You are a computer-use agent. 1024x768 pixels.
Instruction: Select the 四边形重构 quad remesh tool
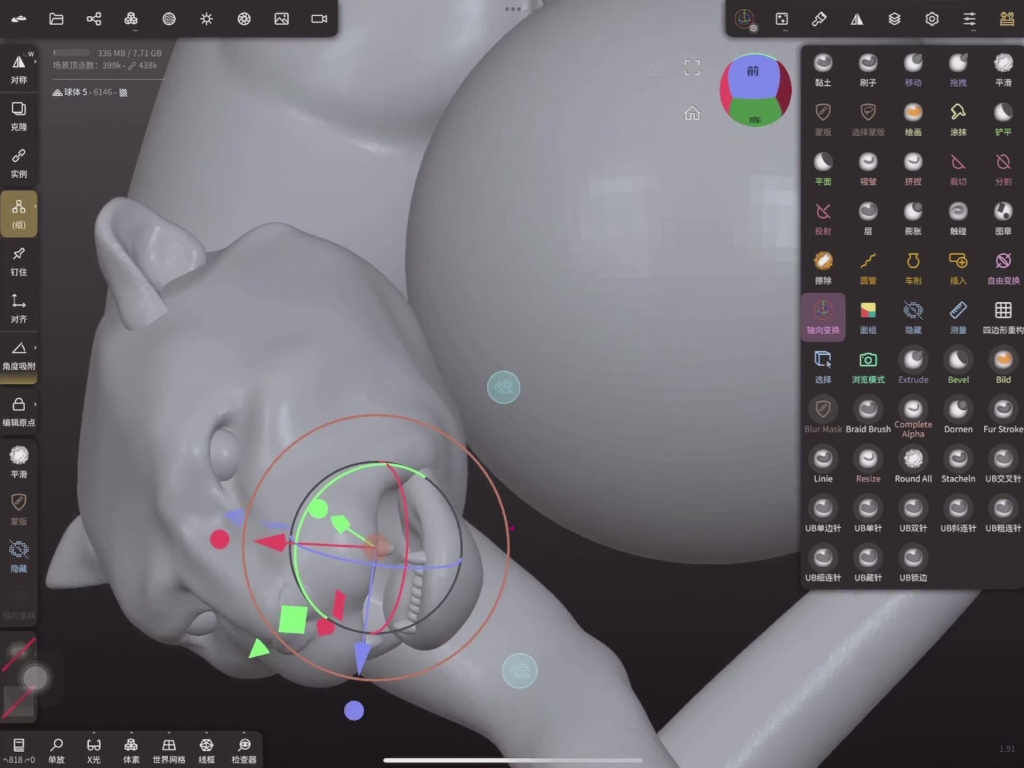tap(1003, 317)
